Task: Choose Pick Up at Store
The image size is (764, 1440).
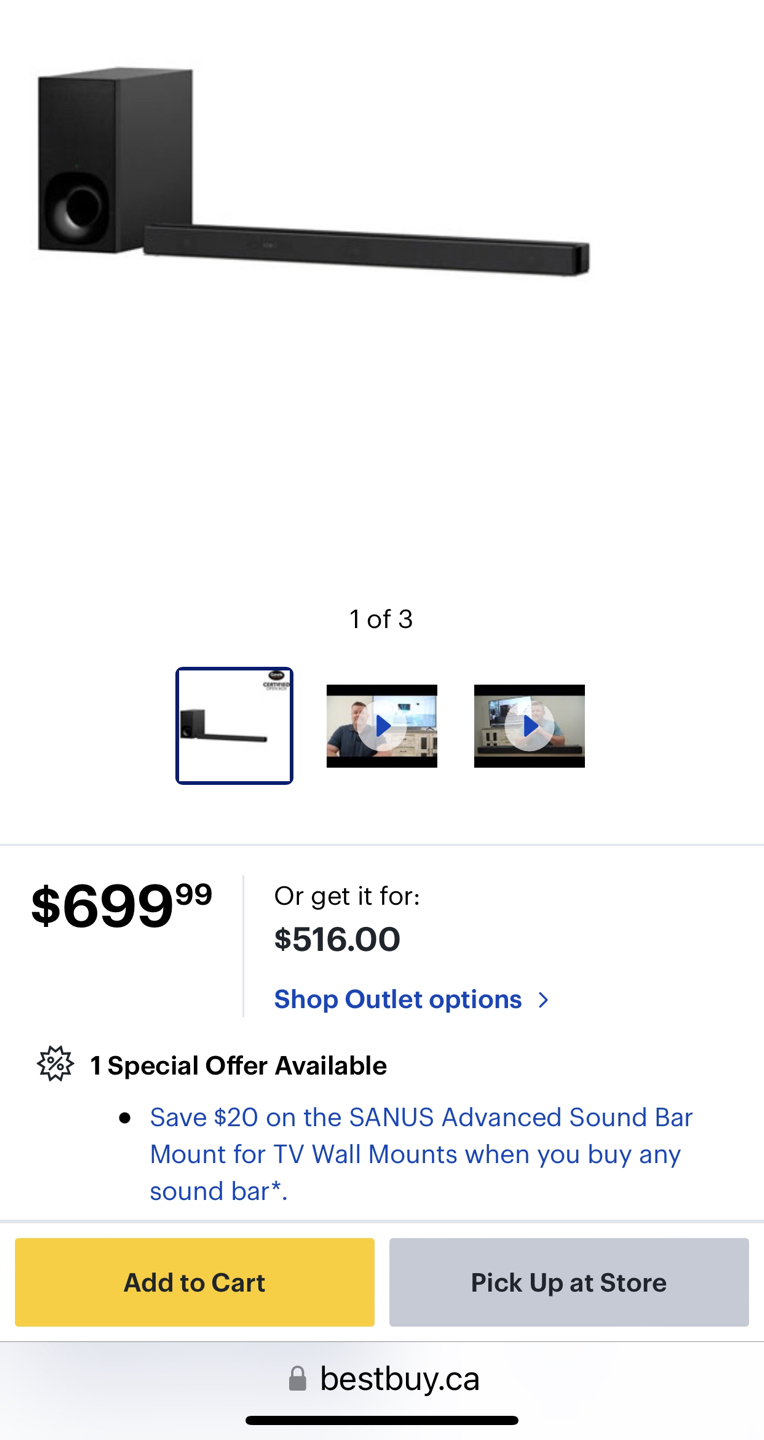Action: [569, 1282]
